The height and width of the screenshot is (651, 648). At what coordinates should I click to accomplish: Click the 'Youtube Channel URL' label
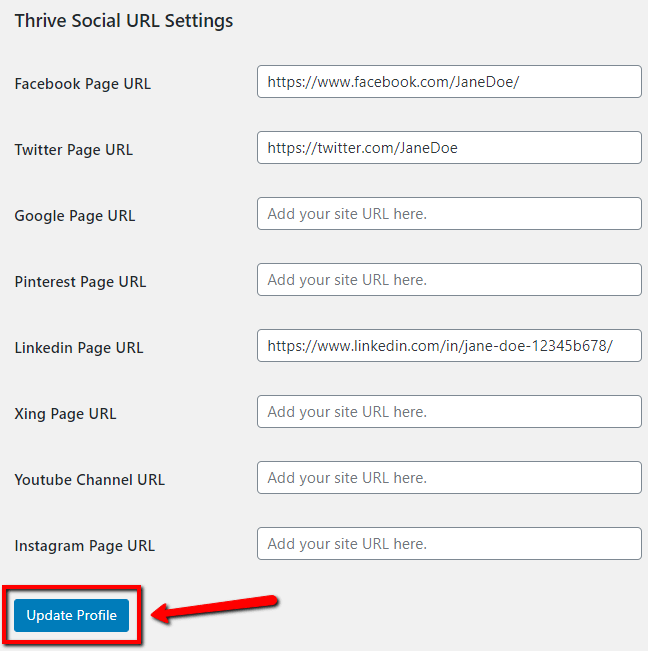click(x=90, y=480)
